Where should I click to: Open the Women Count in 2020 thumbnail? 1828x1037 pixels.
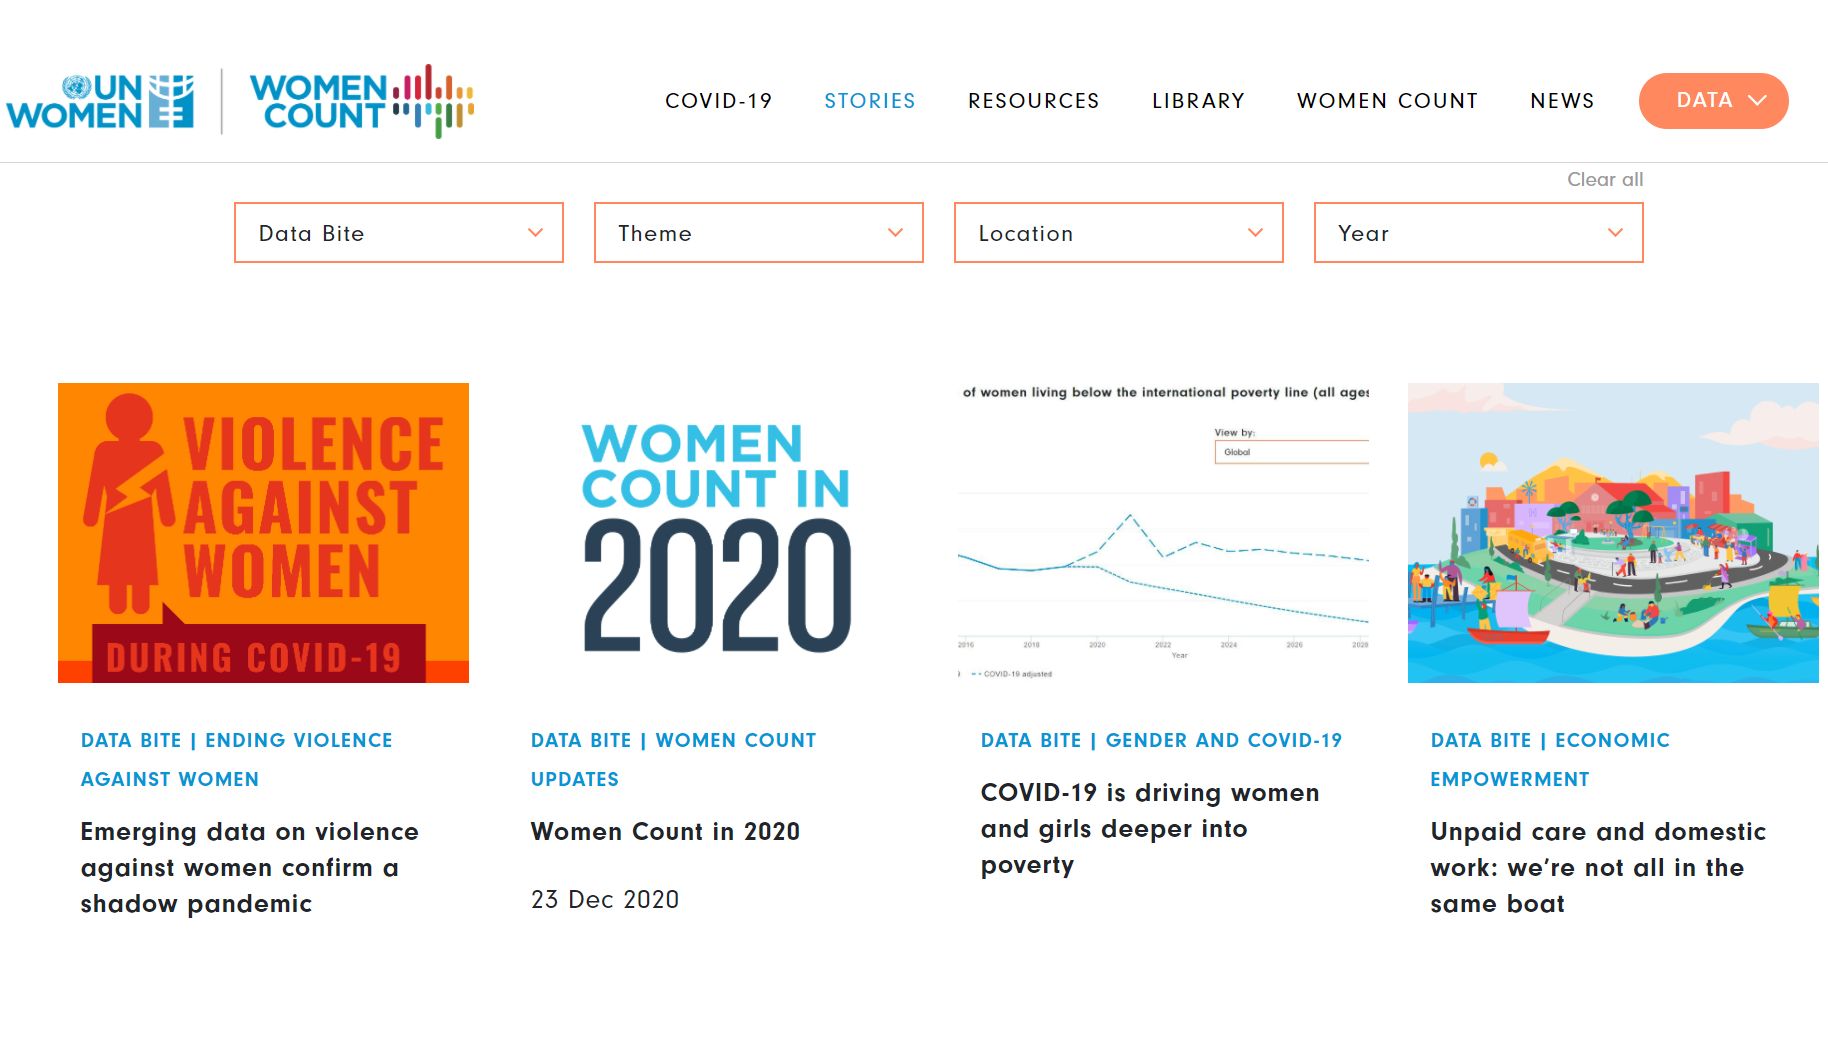click(x=714, y=533)
